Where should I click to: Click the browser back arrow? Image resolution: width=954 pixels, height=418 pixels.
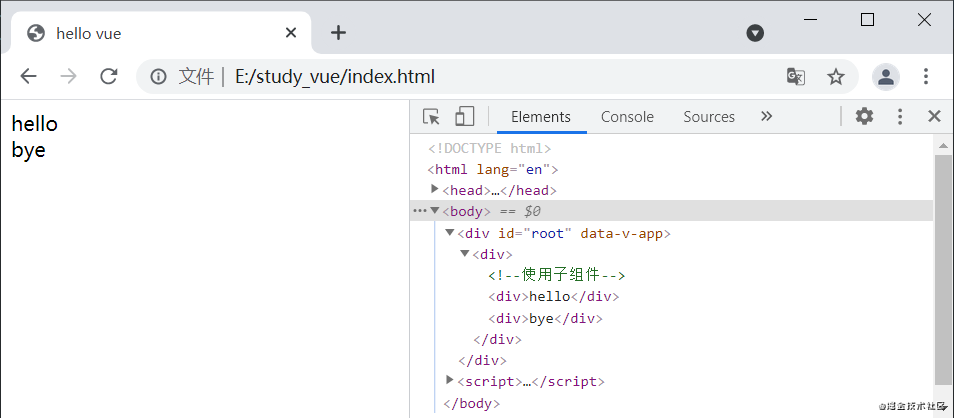click(29, 77)
